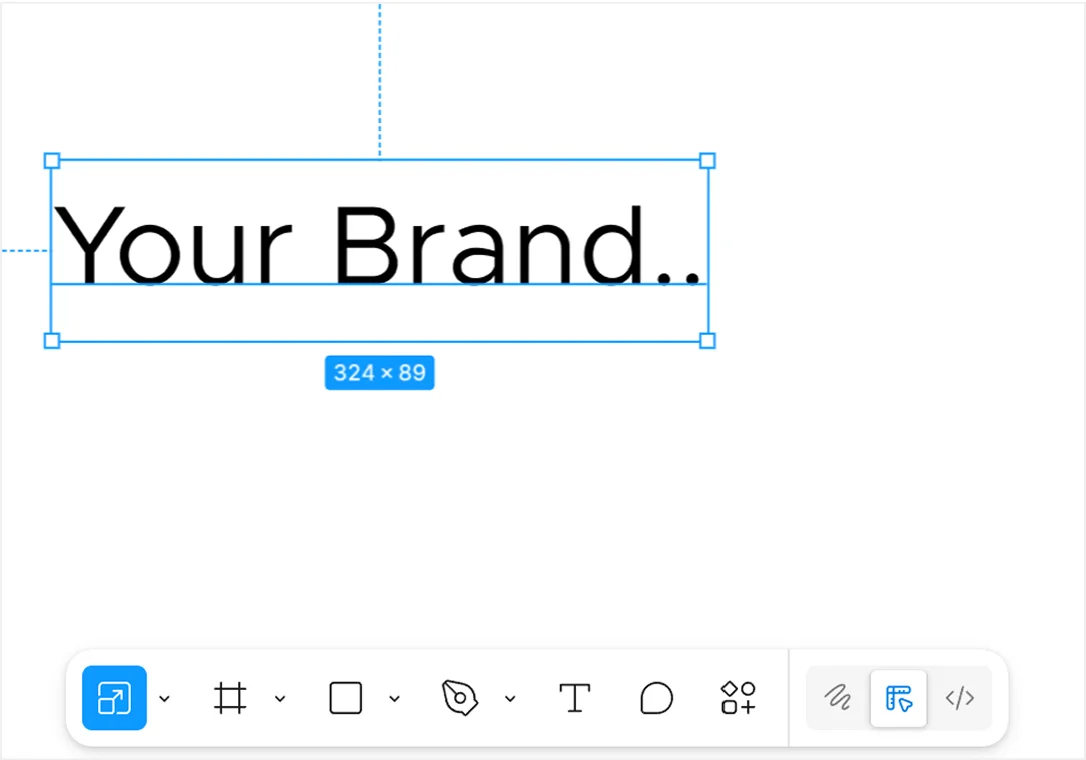
Task: Activate the Comment tool
Action: click(x=656, y=698)
